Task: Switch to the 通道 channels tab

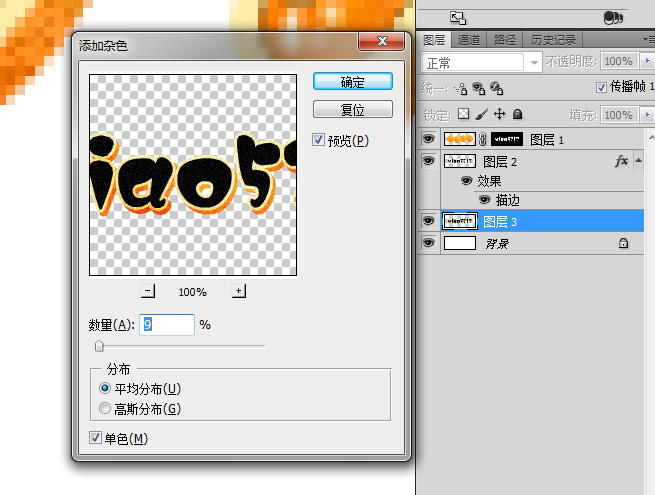Action: (467, 40)
